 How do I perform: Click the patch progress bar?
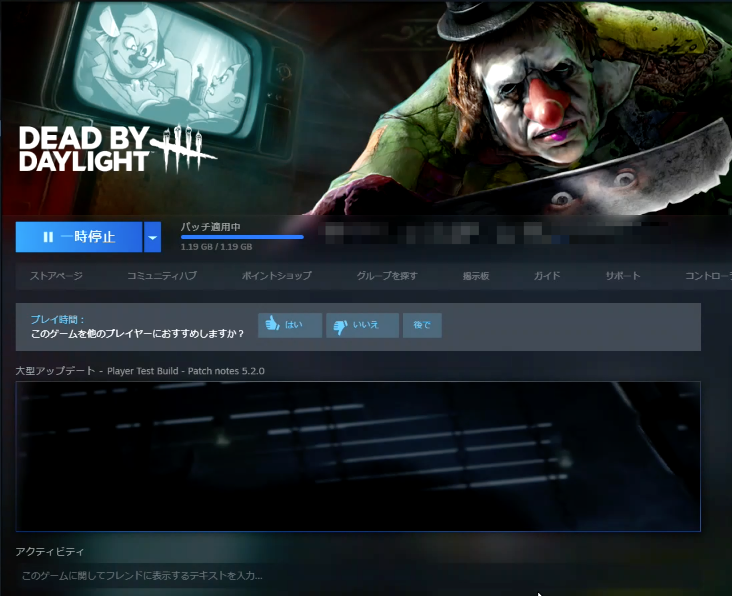(242, 237)
